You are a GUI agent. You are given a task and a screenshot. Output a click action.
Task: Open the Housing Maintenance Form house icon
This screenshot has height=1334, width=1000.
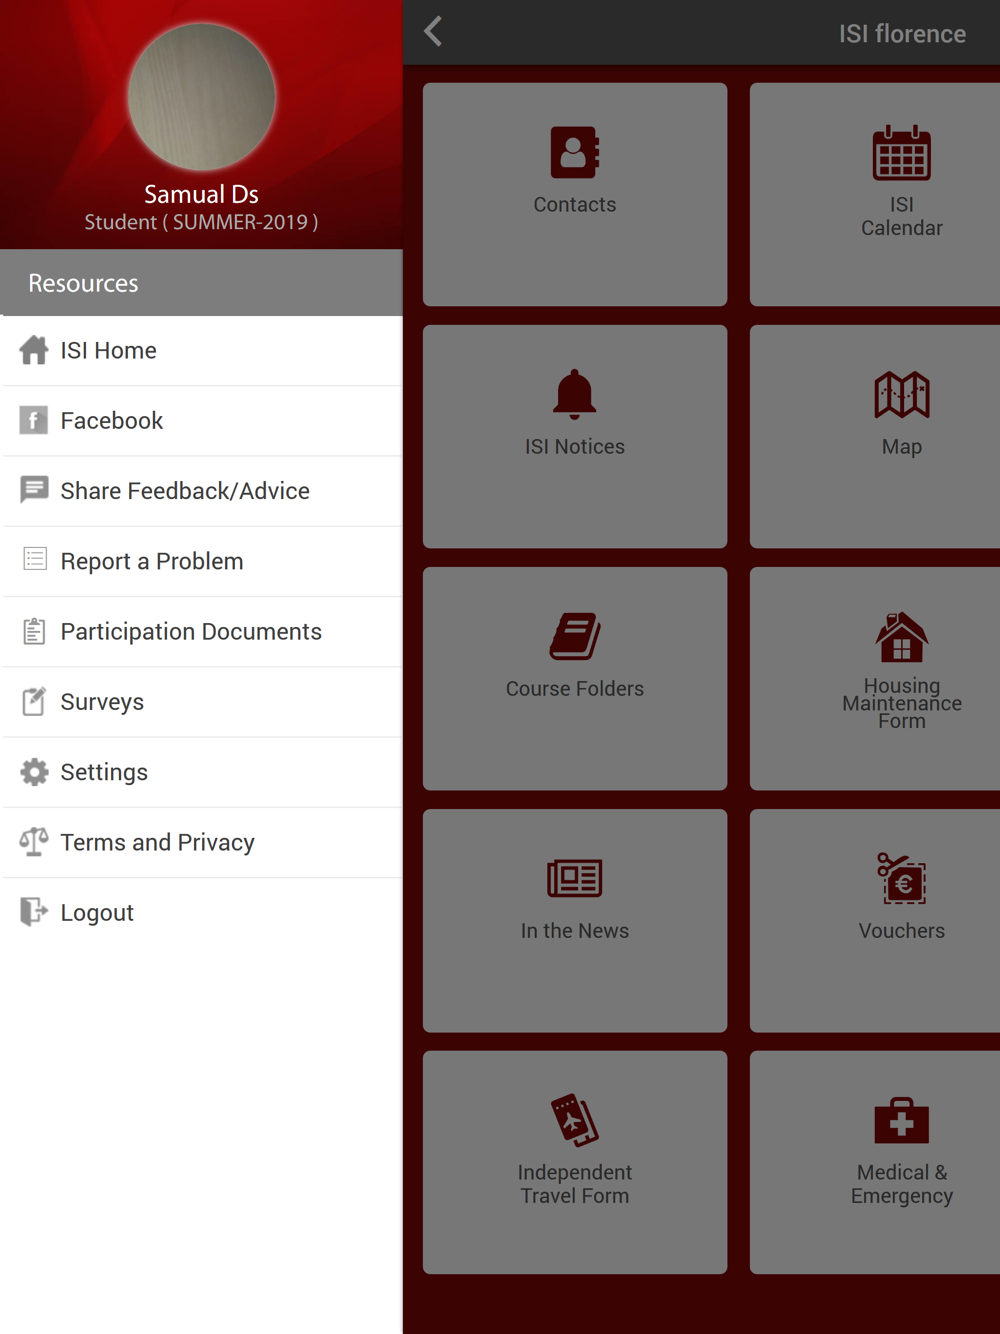901,637
